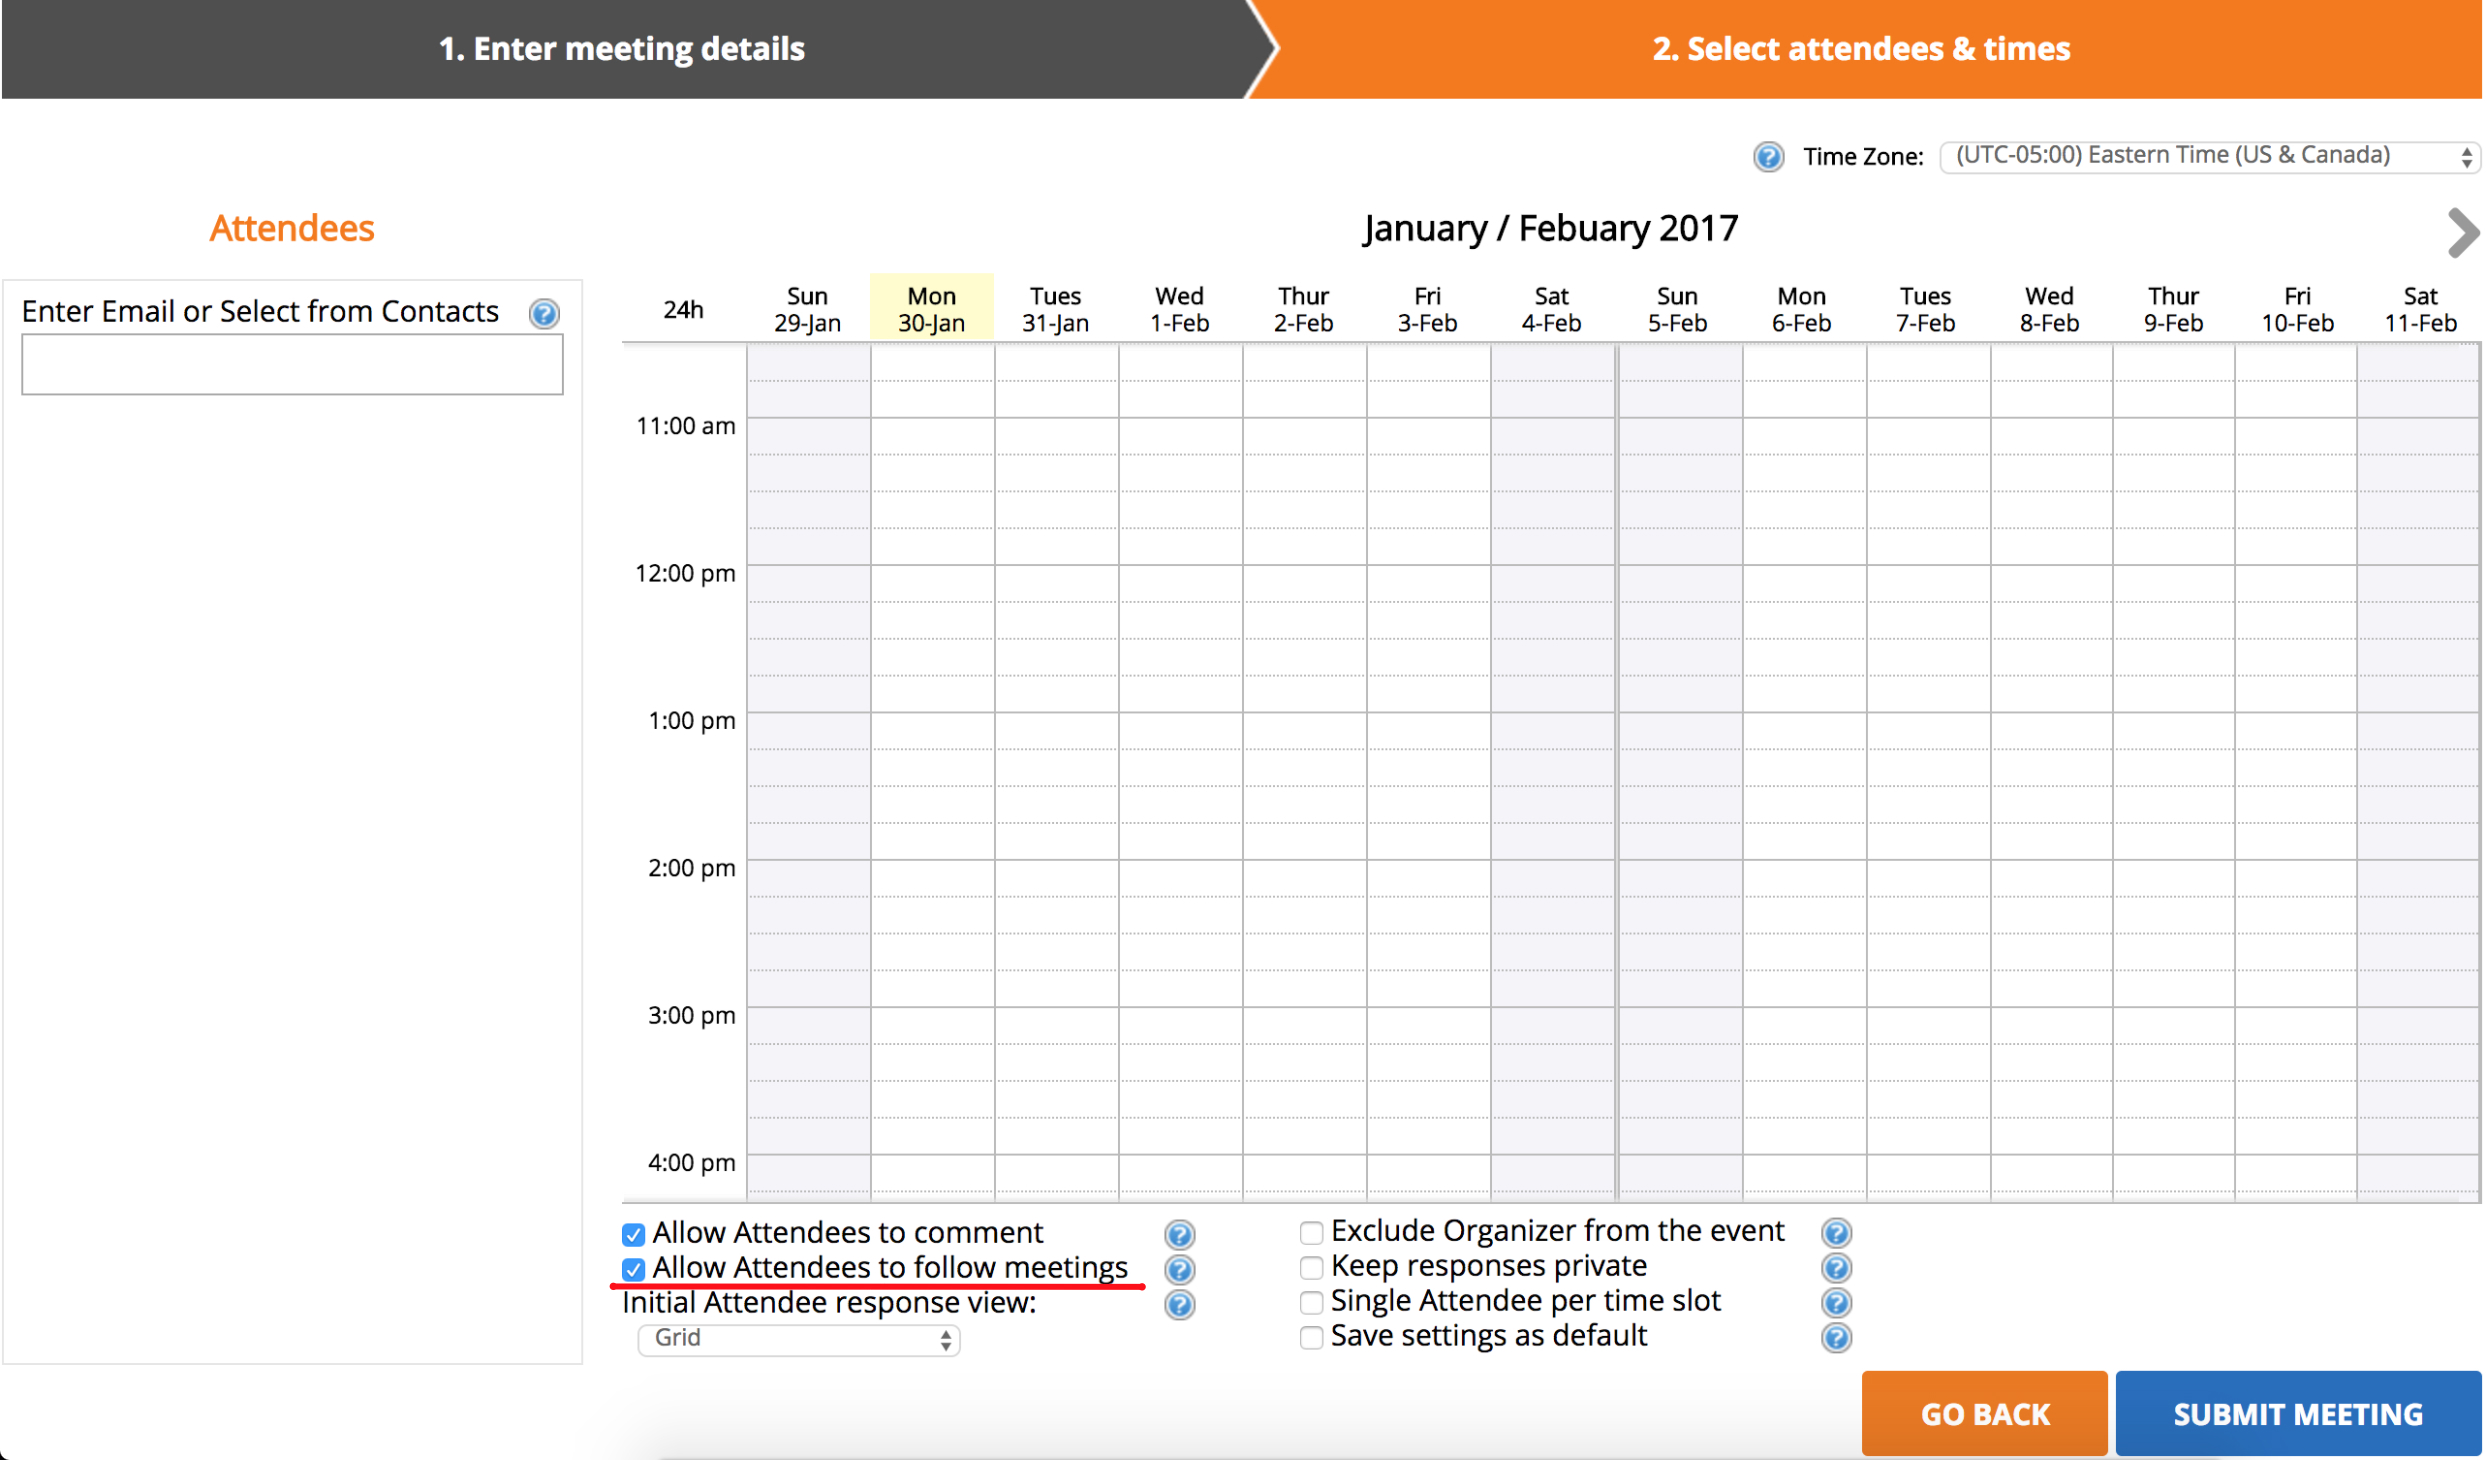Click the 4:00 pm time label

692,1162
